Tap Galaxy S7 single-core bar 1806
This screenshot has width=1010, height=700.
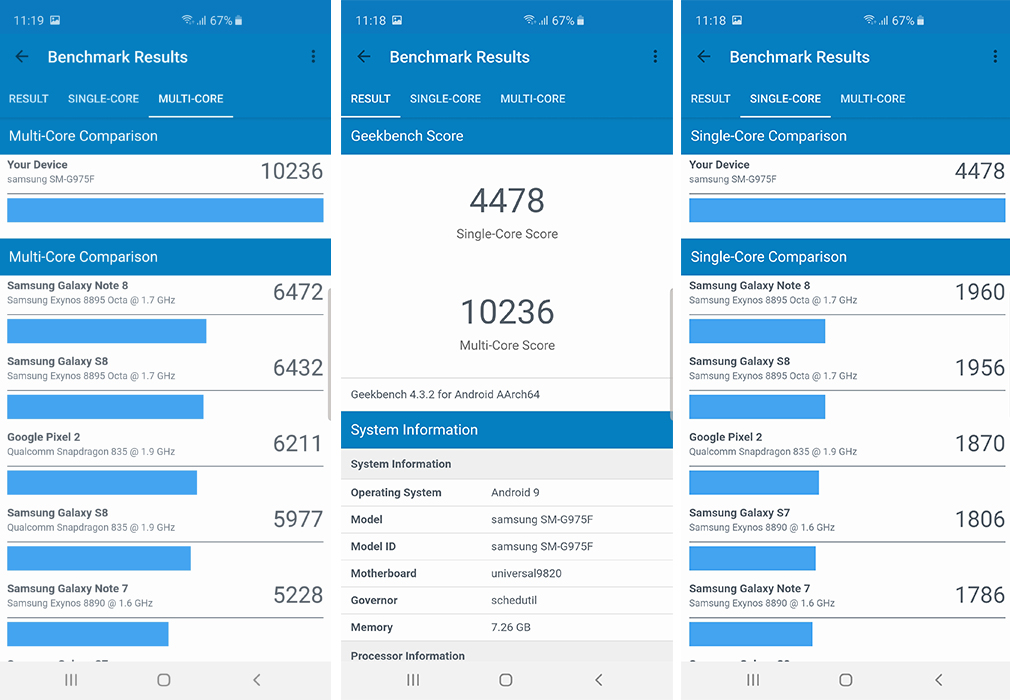click(x=752, y=558)
